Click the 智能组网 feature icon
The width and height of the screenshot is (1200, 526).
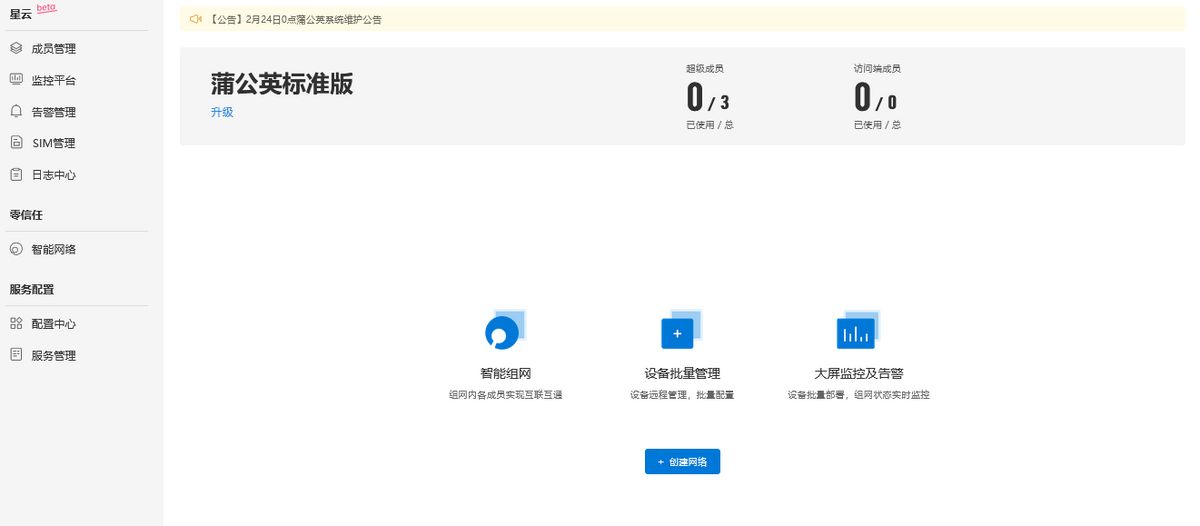503,331
